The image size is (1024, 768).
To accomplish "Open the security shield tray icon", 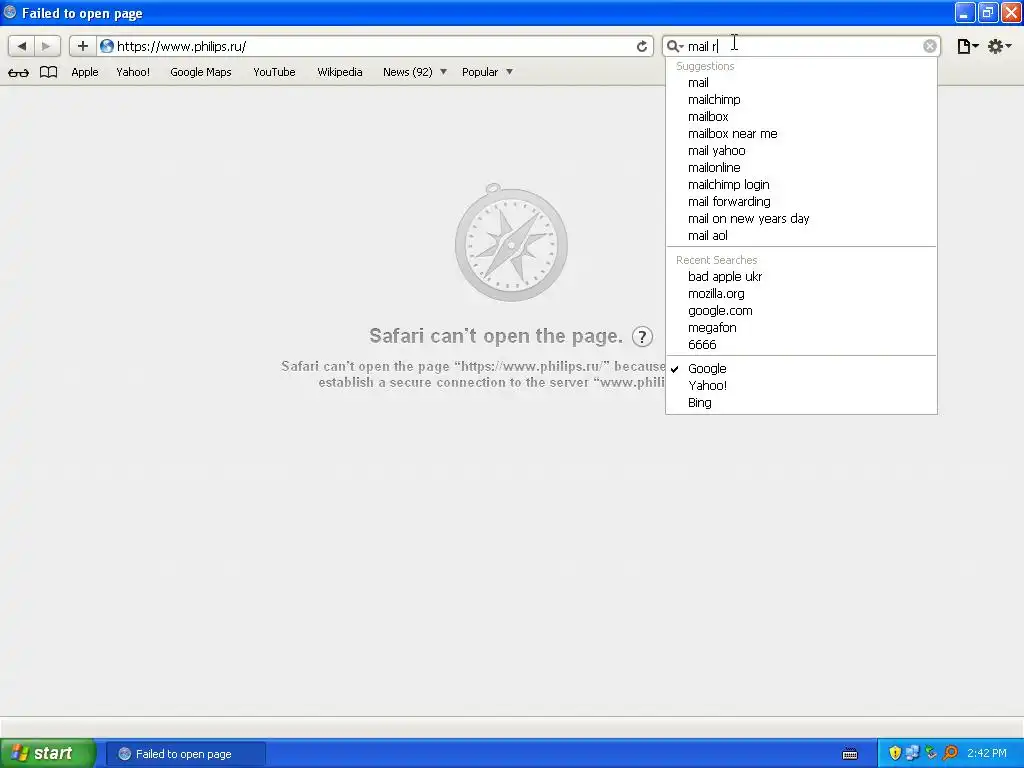I will tap(895, 754).
